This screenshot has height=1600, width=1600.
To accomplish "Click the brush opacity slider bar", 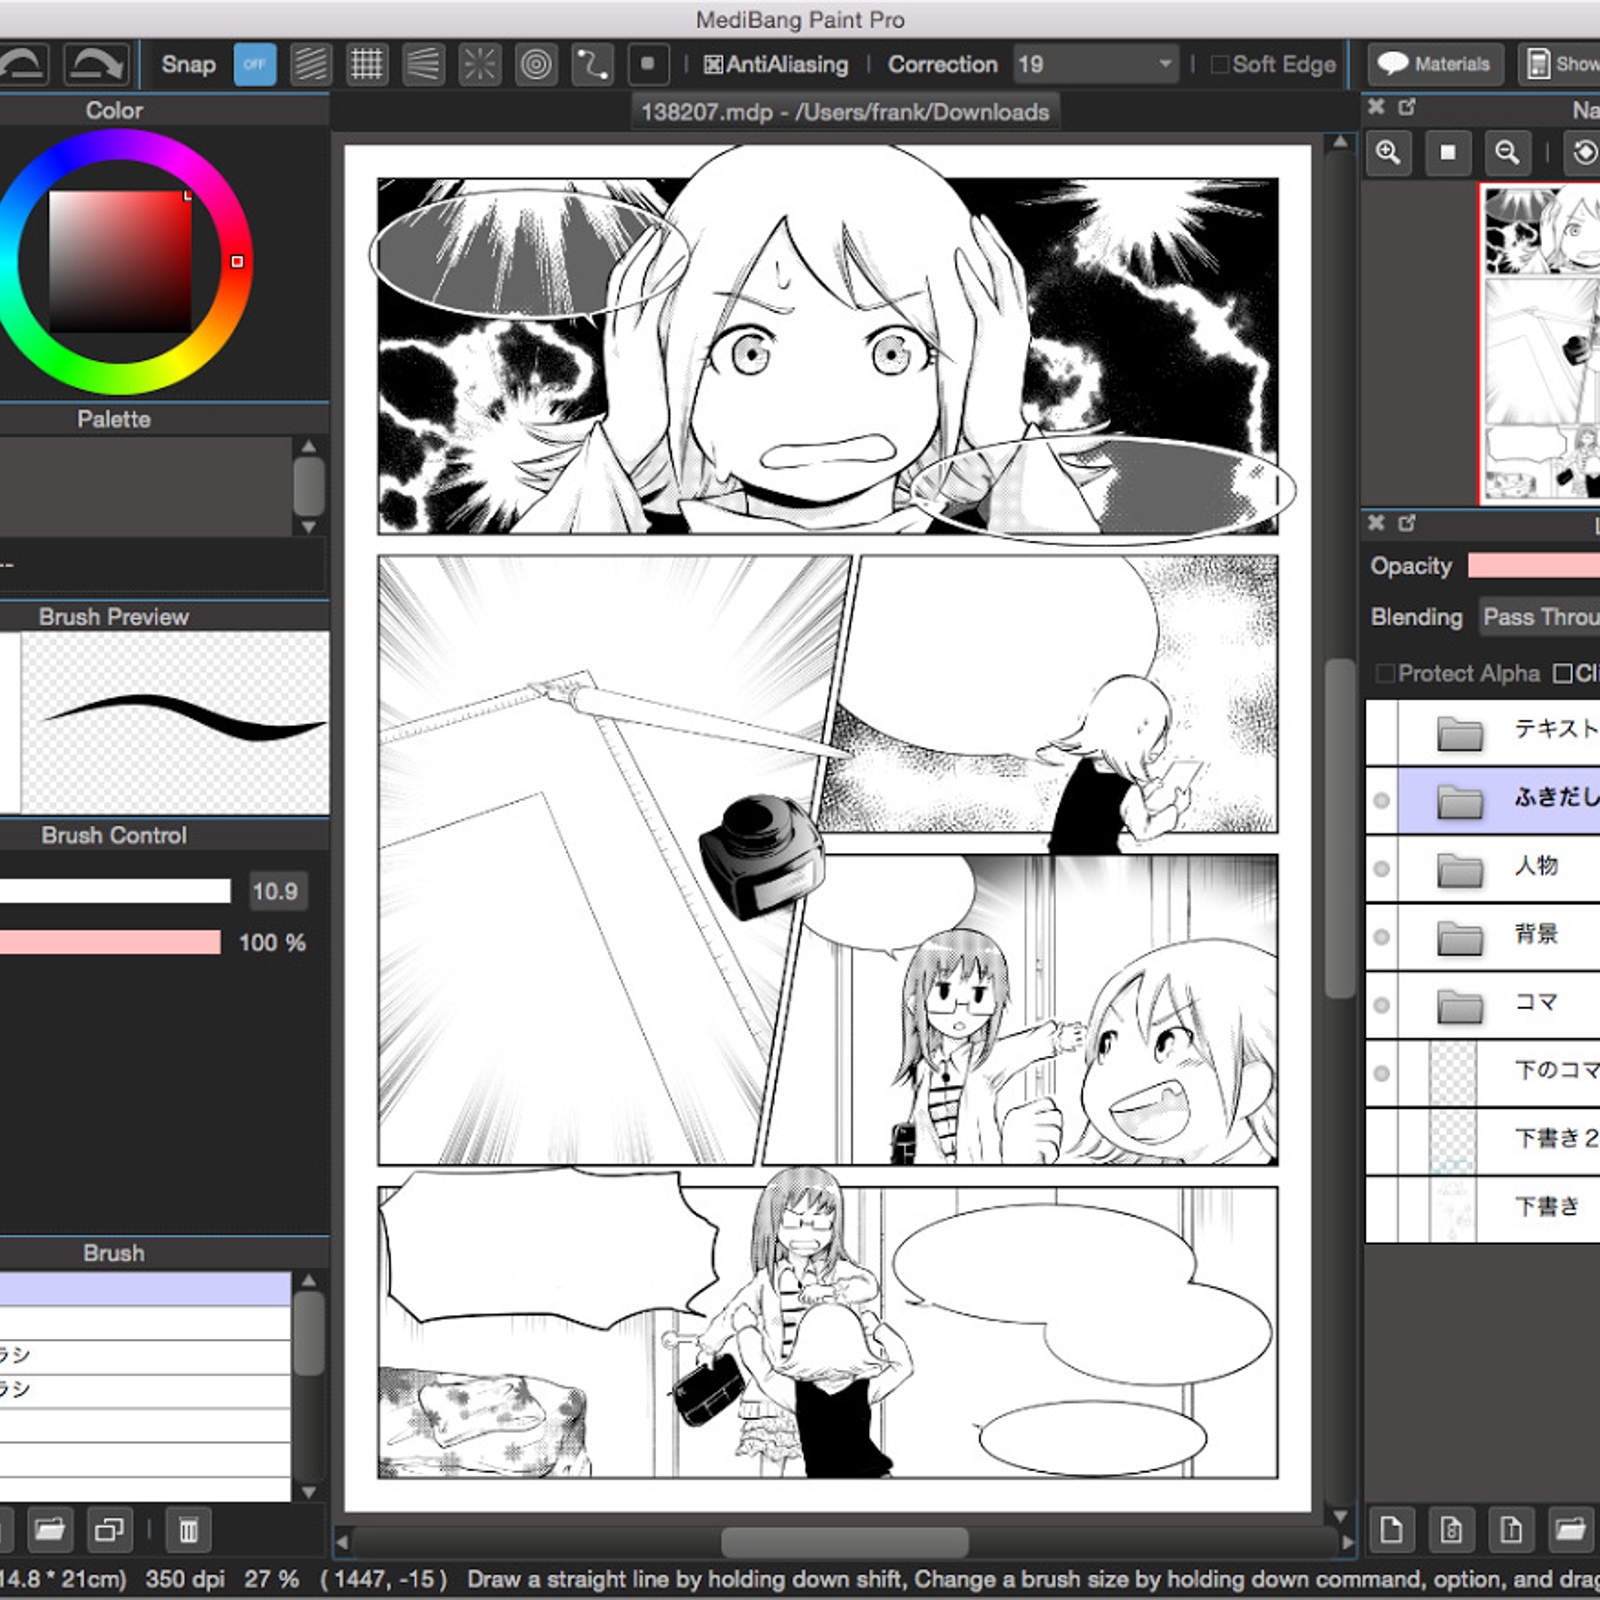I will pos(110,942).
